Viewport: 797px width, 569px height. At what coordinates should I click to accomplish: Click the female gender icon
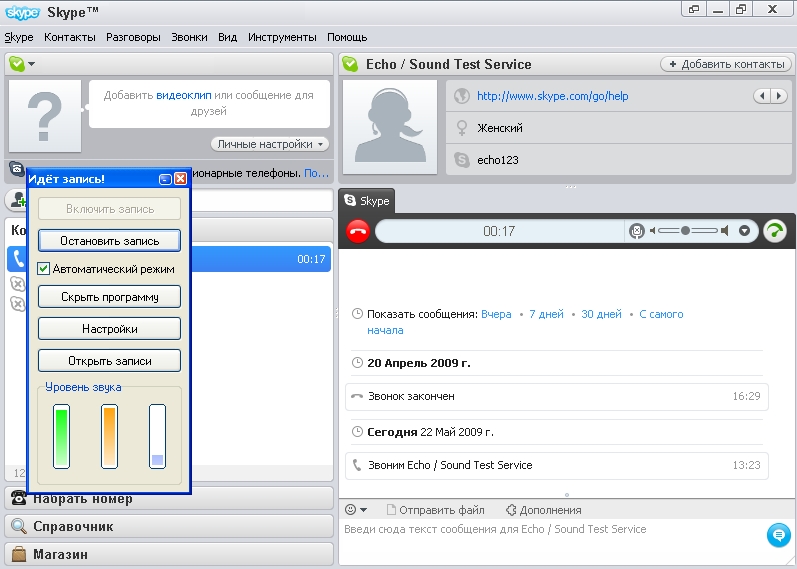(462, 128)
